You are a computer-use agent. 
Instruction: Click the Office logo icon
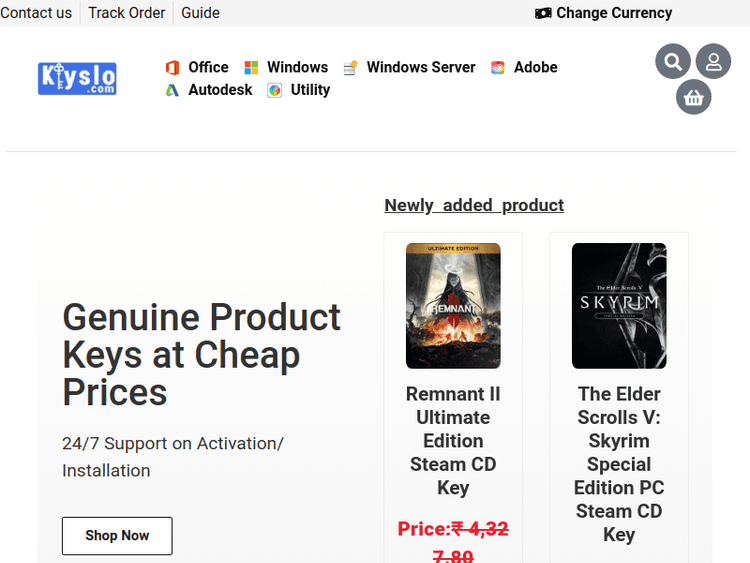click(x=172, y=68)
